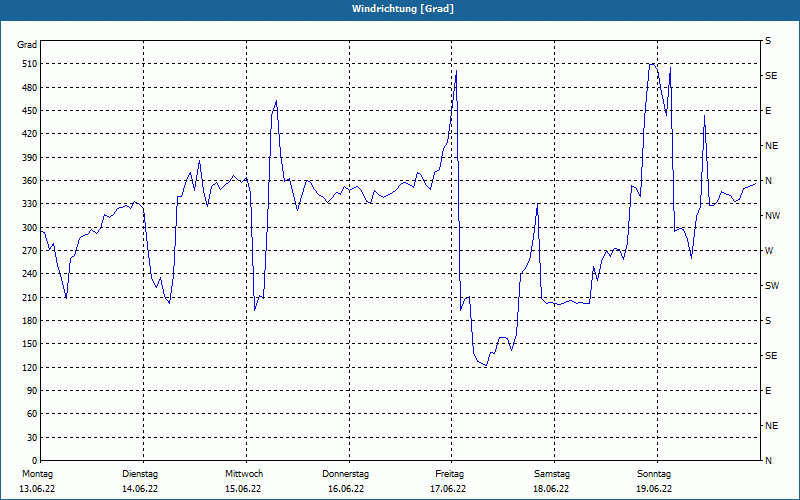The height and width of the screenshot is (500, 800).
Task: Select the y-axis value "120"
Action: 30,367
